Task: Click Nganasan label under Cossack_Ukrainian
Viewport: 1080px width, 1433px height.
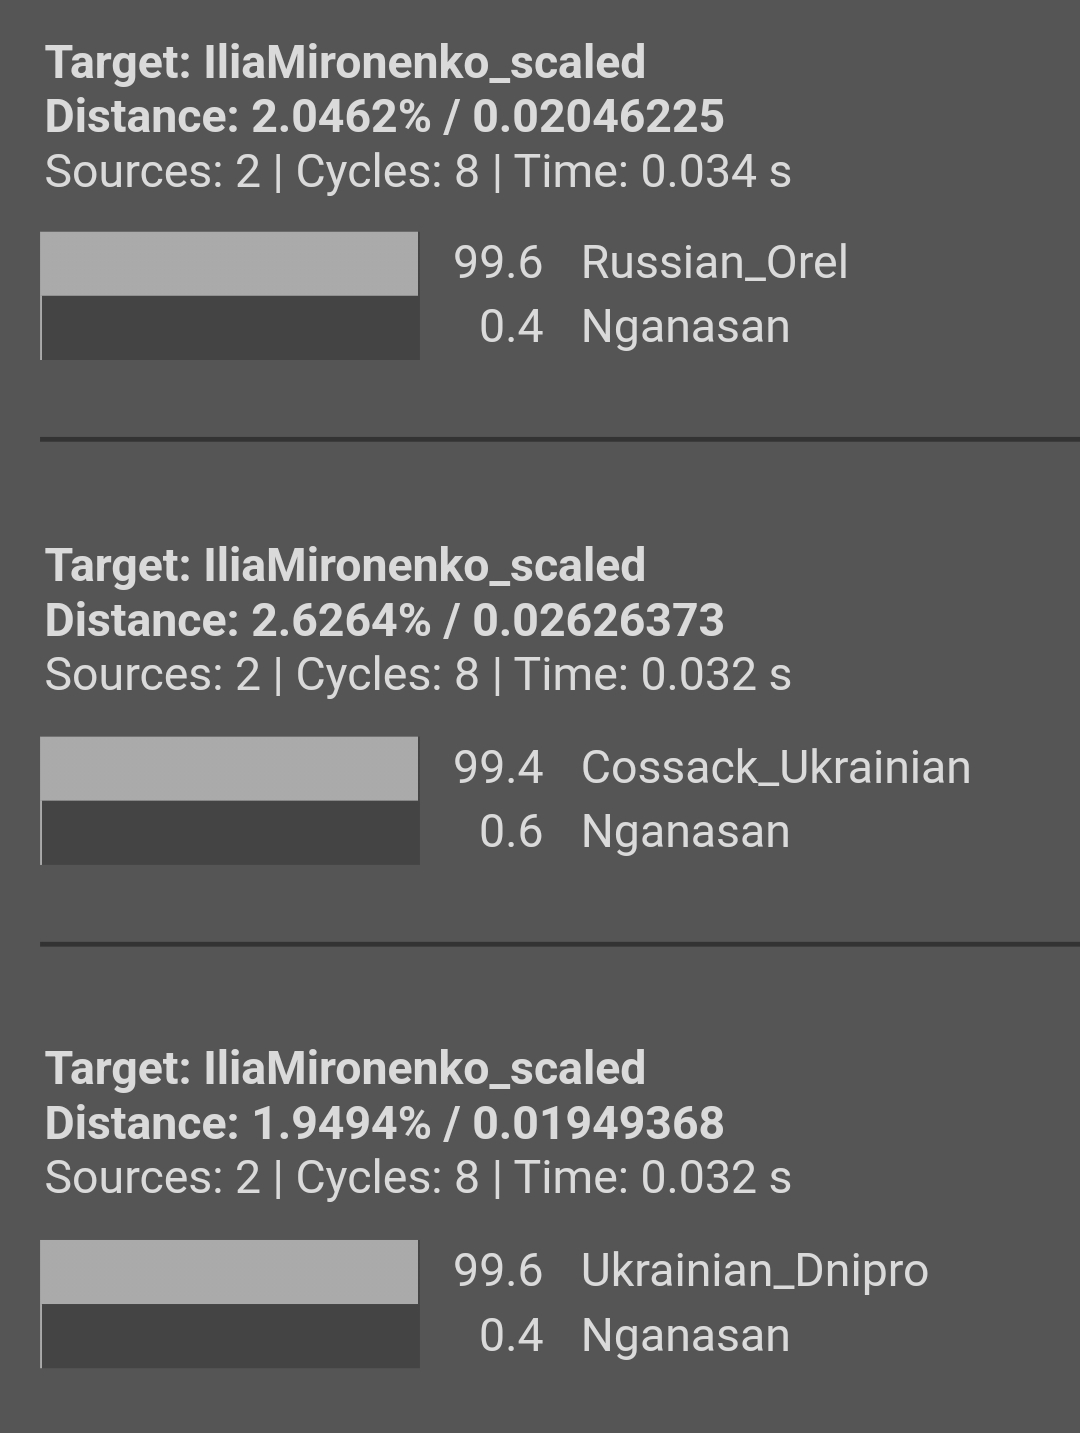Action: (x=686, y=832)
